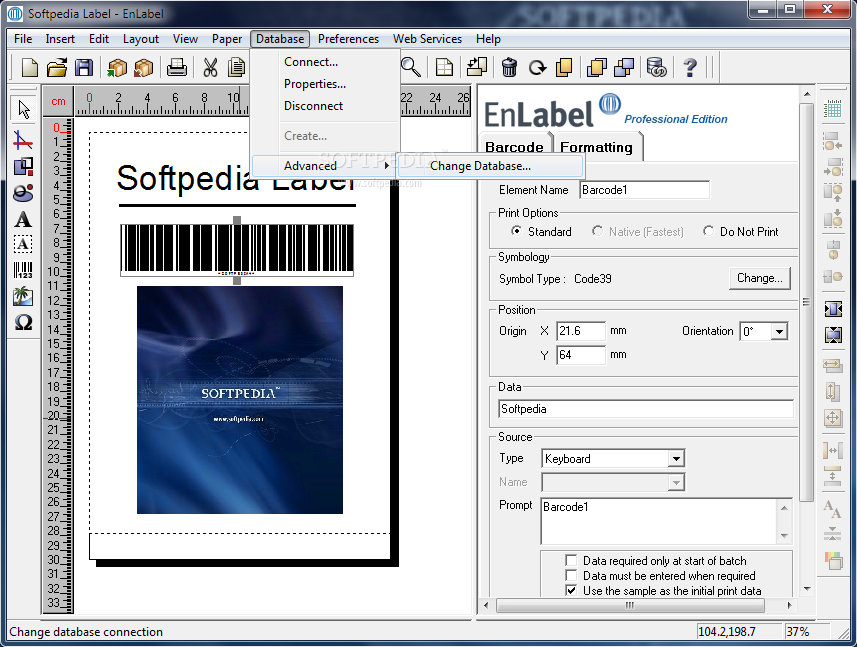Viewport: 857px width, 647px height.
Task: Select the arrow pointer tool
Action: click(x=24, y=109)
